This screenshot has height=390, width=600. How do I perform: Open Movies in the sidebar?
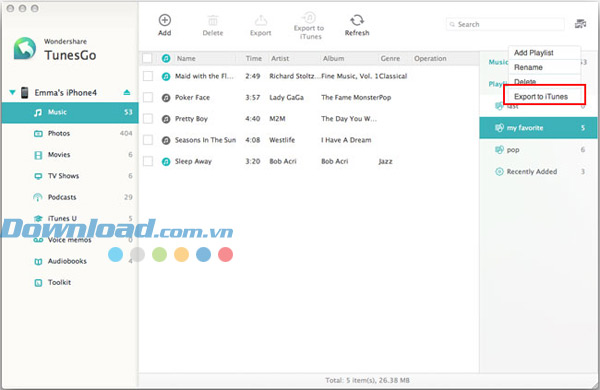(x=70, y=155)
